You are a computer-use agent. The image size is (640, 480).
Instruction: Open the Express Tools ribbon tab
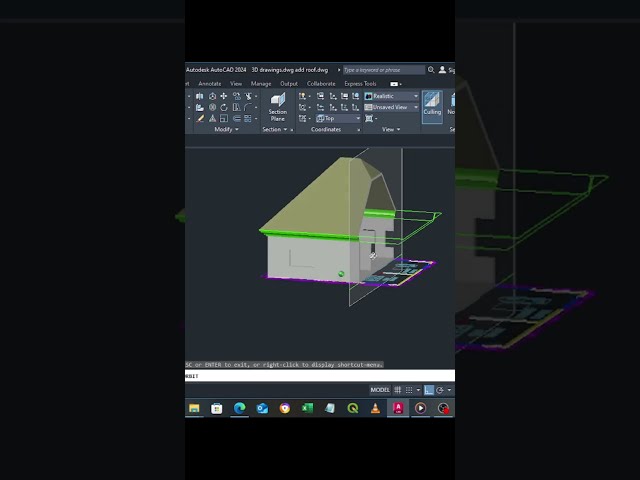pyautogui.click(x=360, y=84)
